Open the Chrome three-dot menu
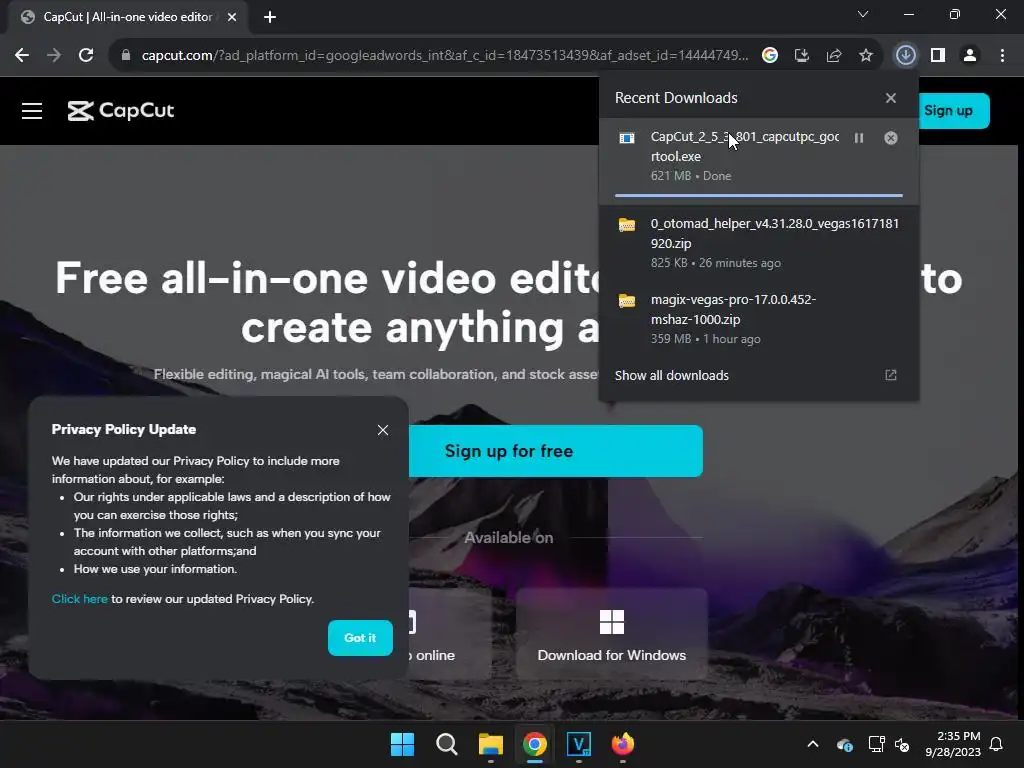The width and height of the screenshot is (1024, 768). coord(1002,56)
